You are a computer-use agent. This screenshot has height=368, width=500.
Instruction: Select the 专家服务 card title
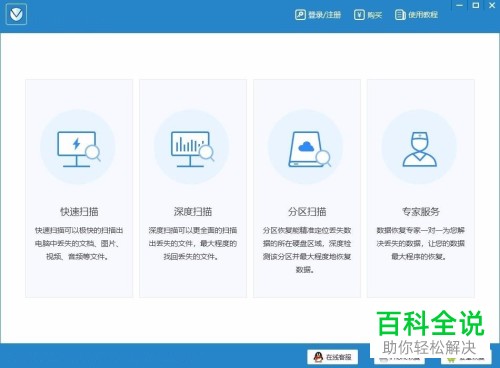(x=421, y=211)
